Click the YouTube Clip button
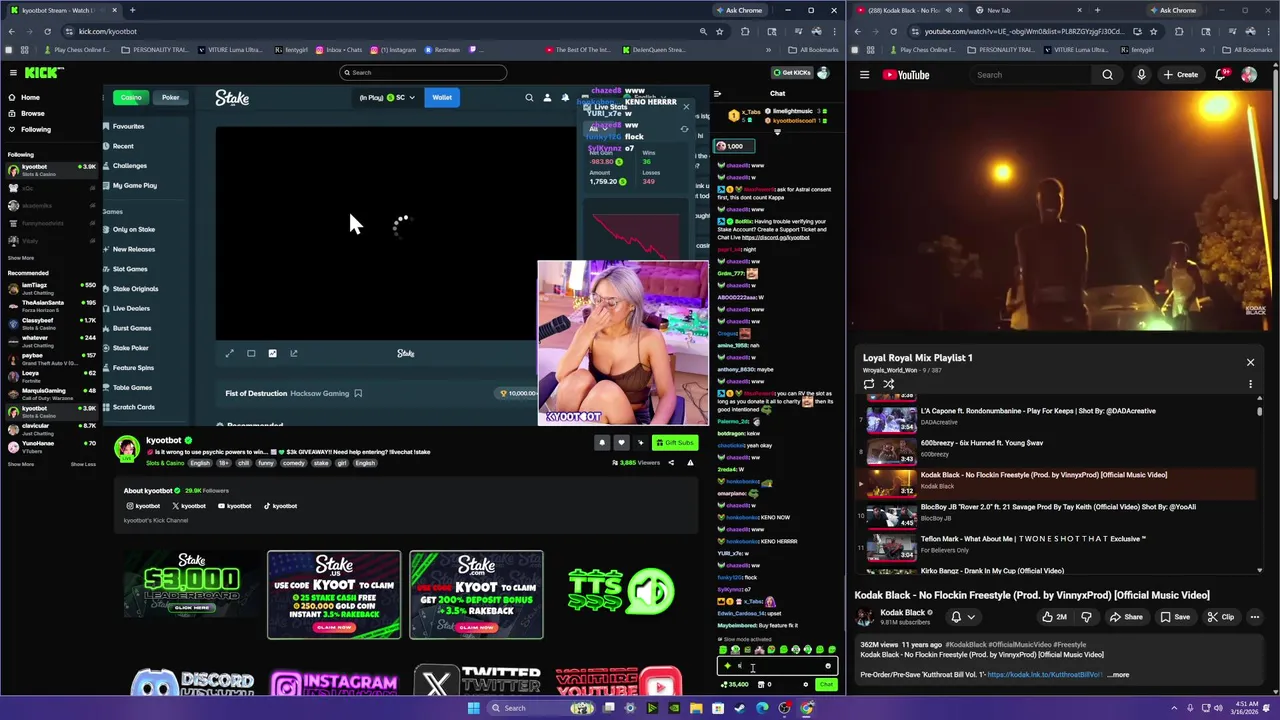 (1220, 617)
